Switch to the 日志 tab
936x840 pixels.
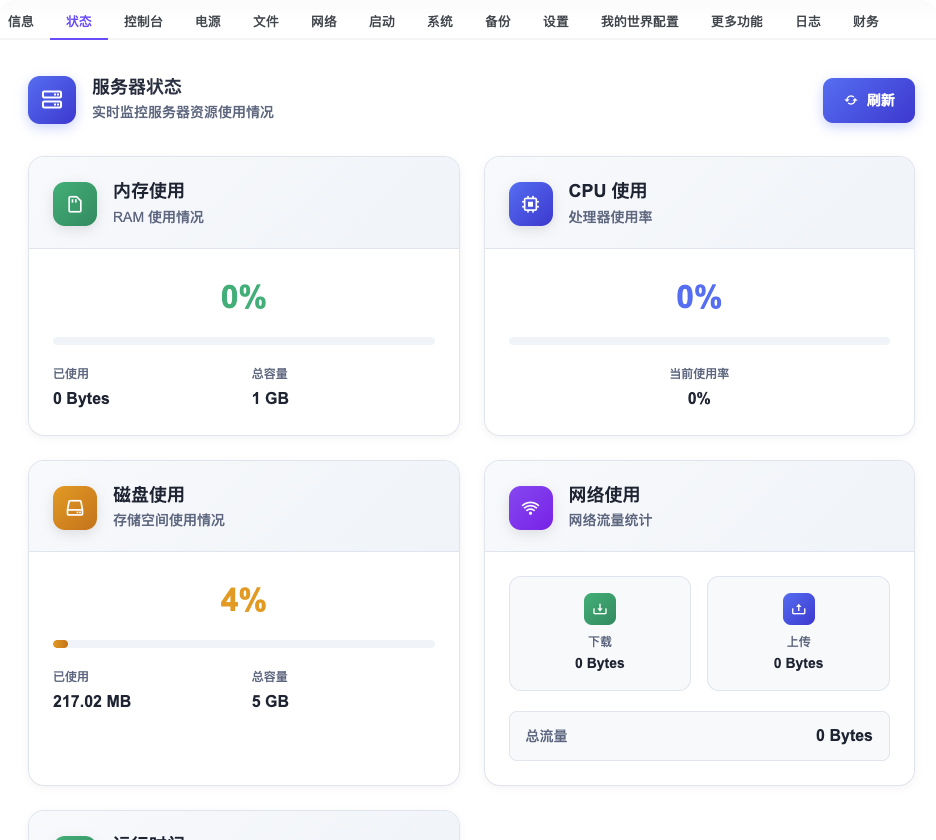tap(808, 21)
